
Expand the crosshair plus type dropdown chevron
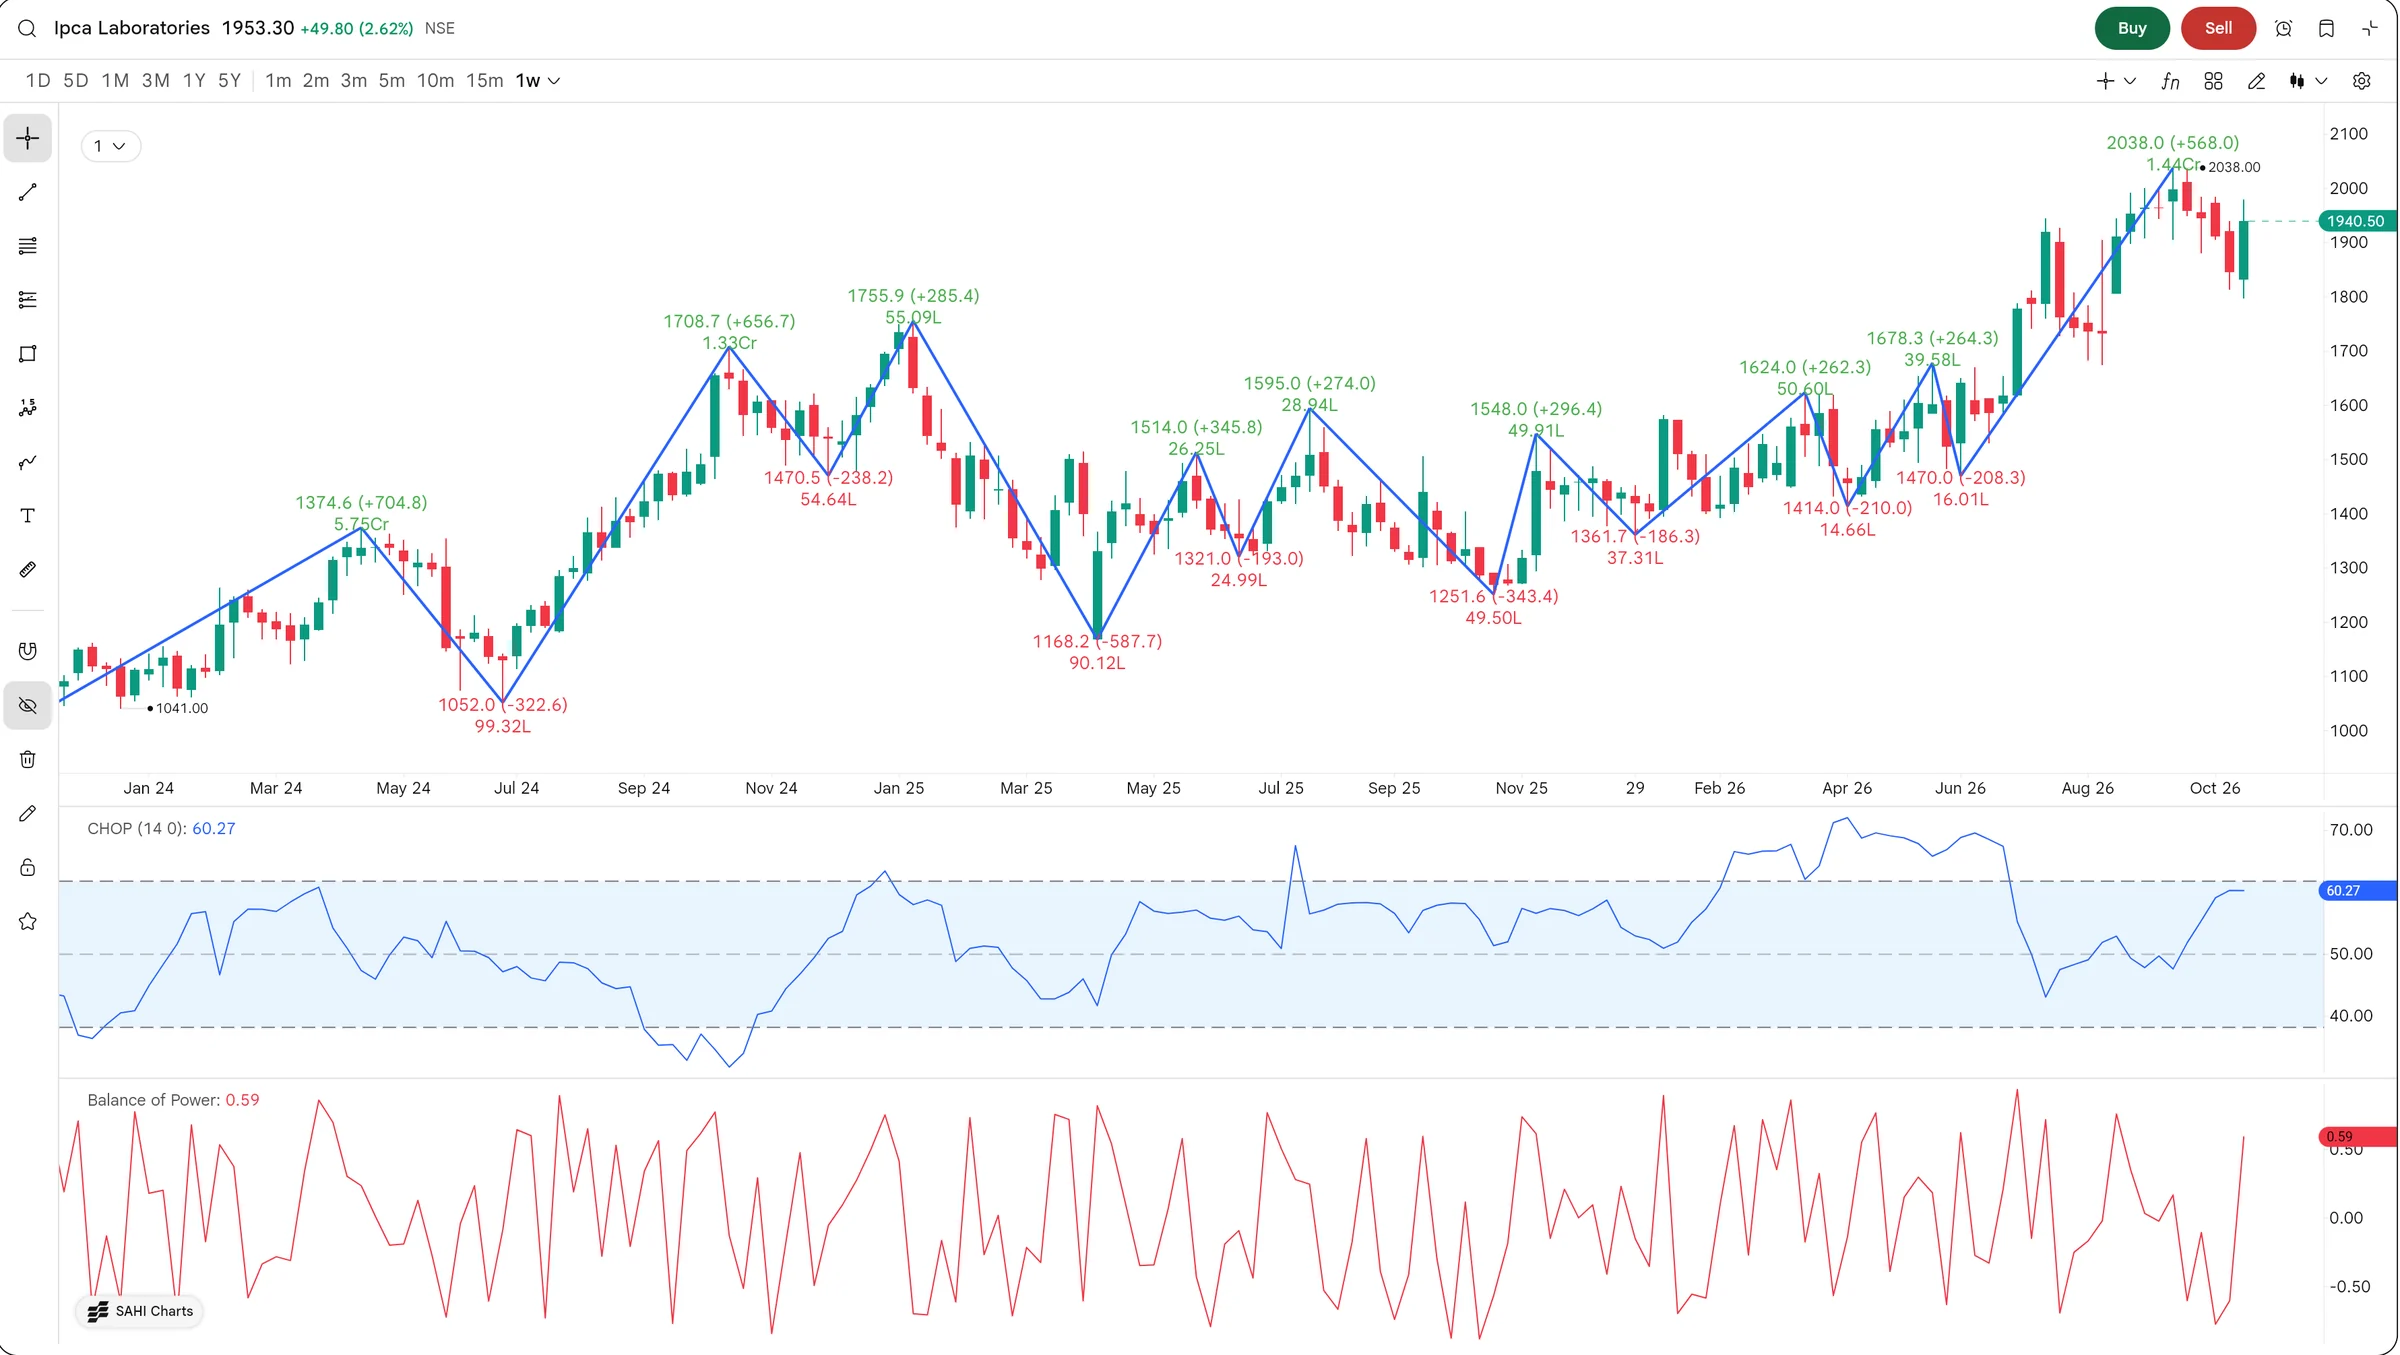(x=2129, y=81)
